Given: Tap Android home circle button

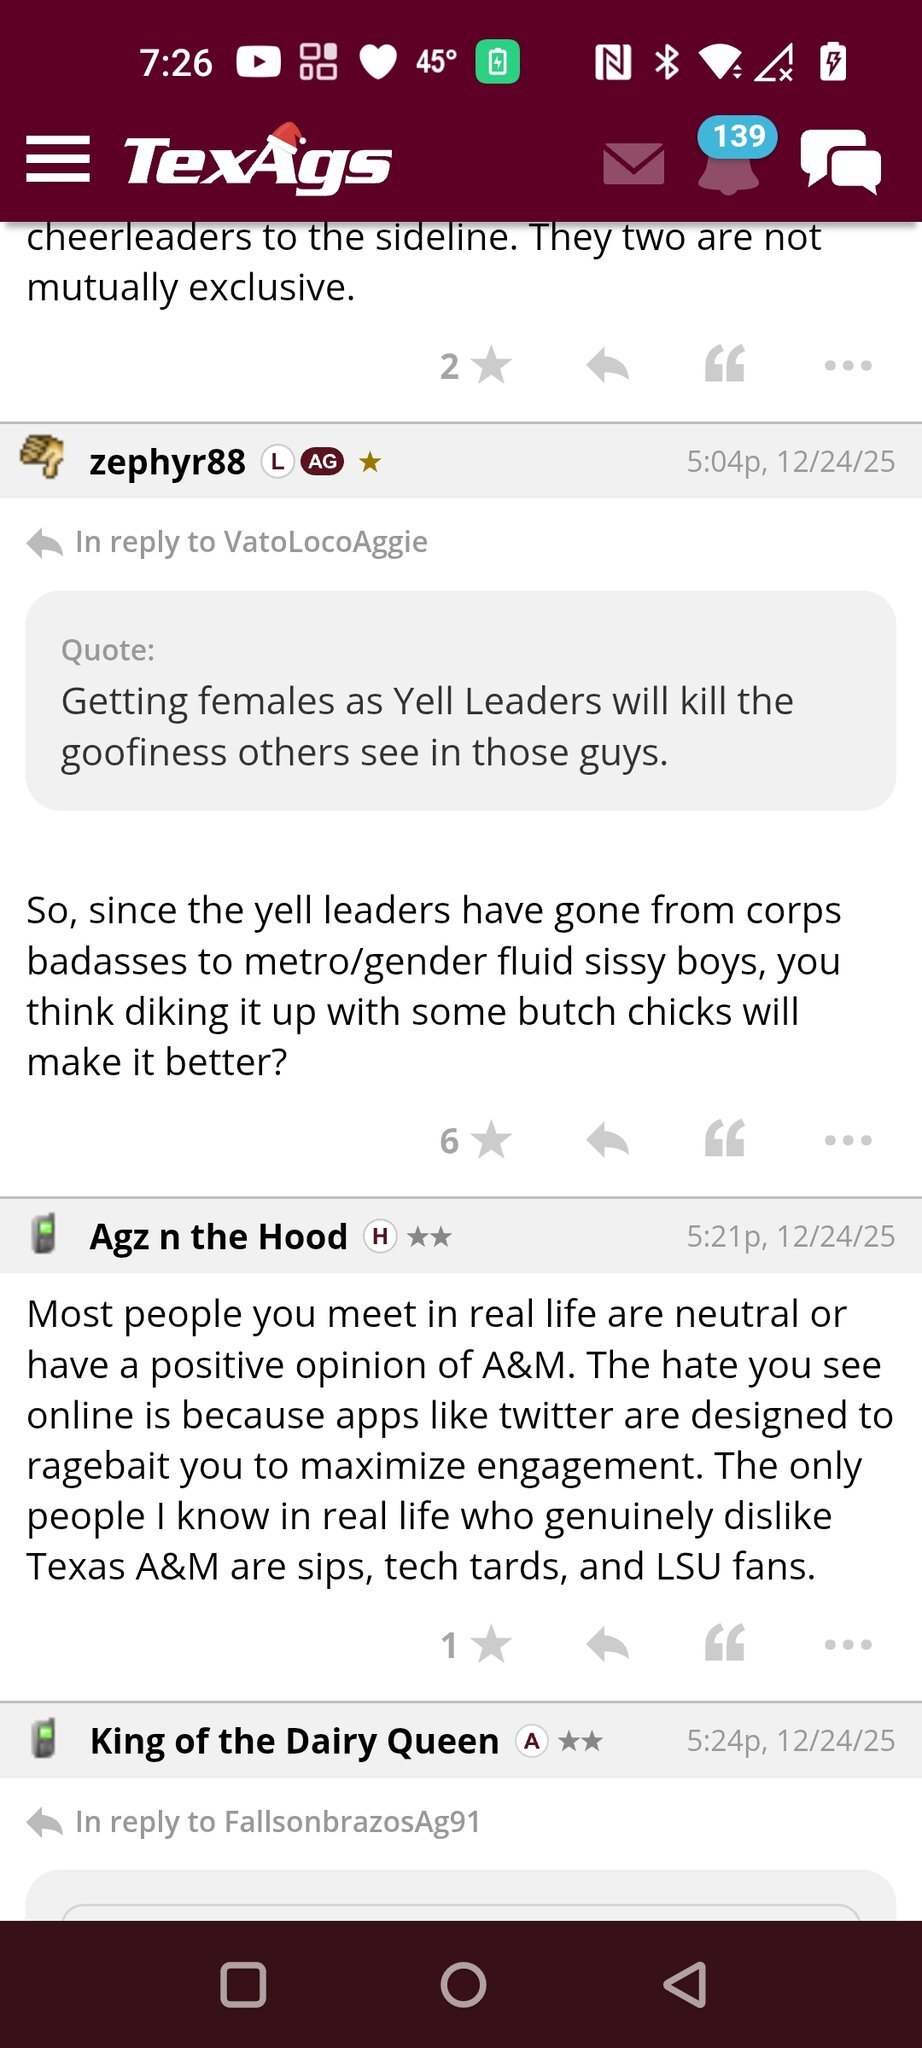Looking at the screenshot, I should (463, 1984).
